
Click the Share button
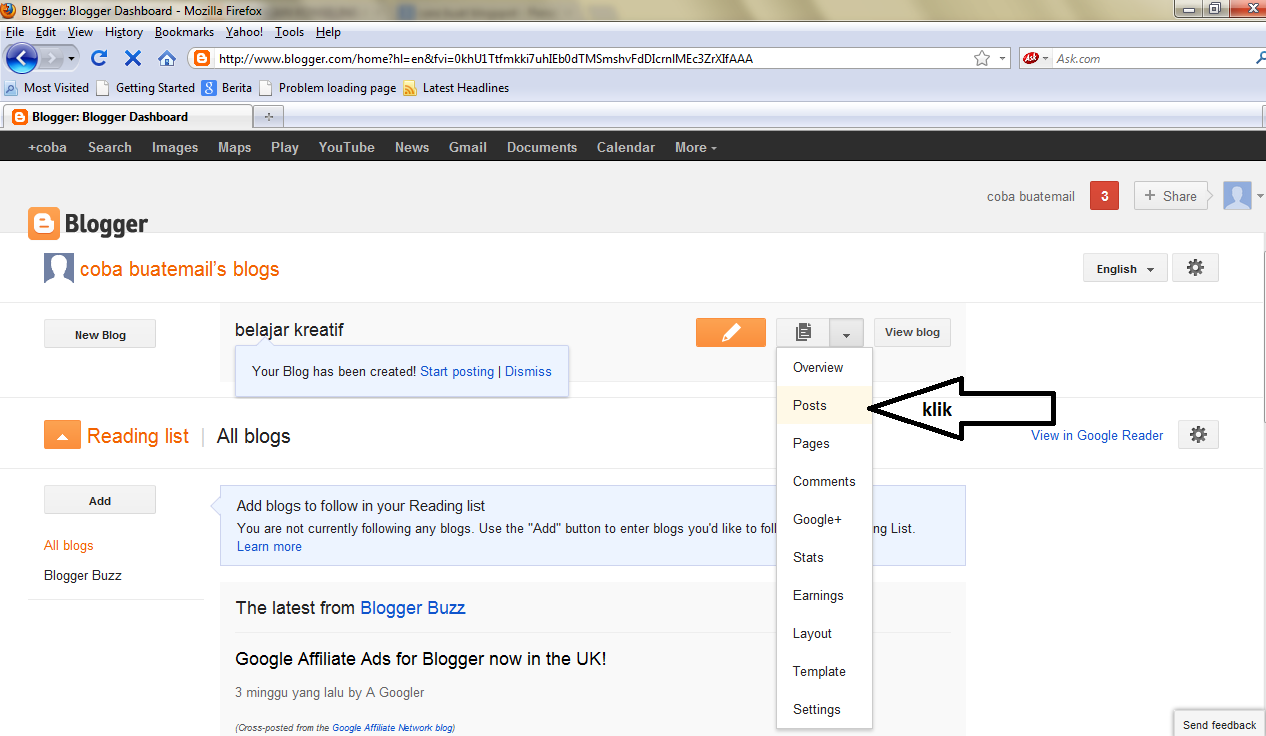(1170, 196)
